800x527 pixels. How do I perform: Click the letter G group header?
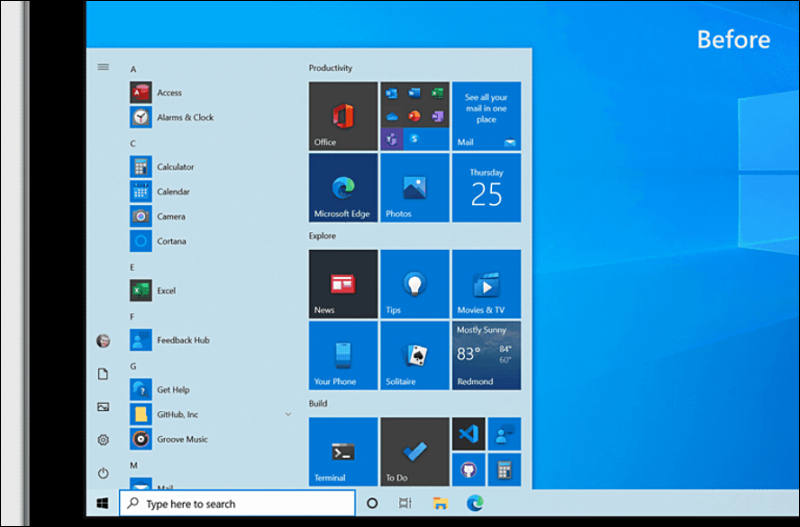tap(133, 366)
